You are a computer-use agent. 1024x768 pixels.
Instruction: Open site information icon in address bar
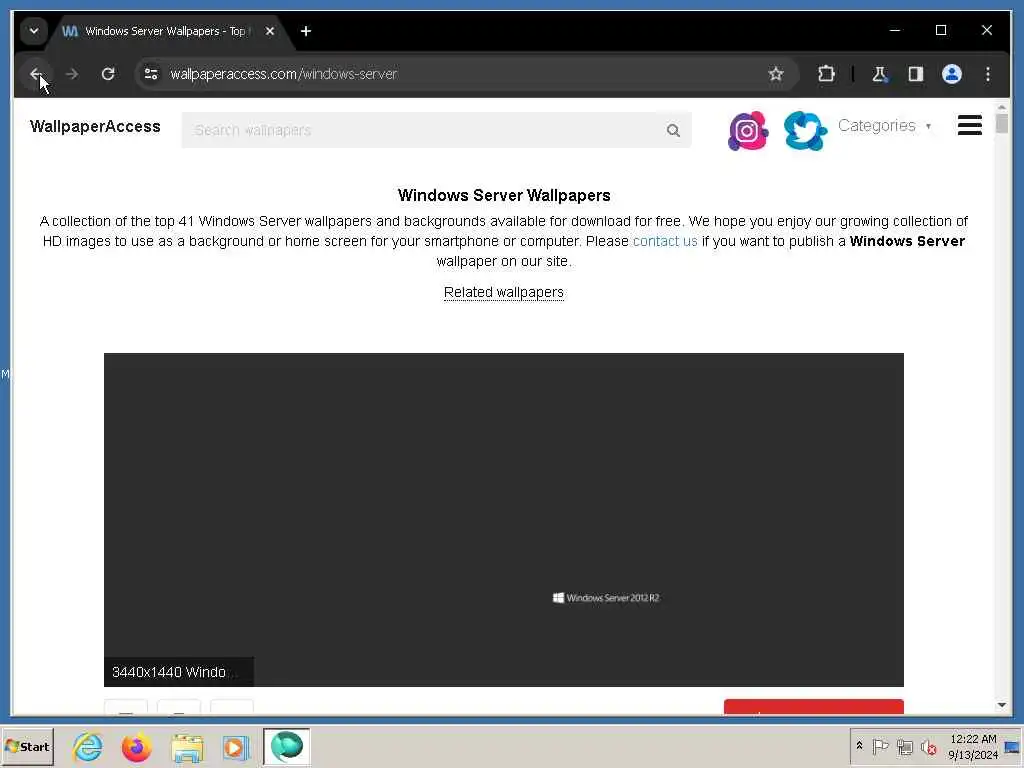[151, 74]
